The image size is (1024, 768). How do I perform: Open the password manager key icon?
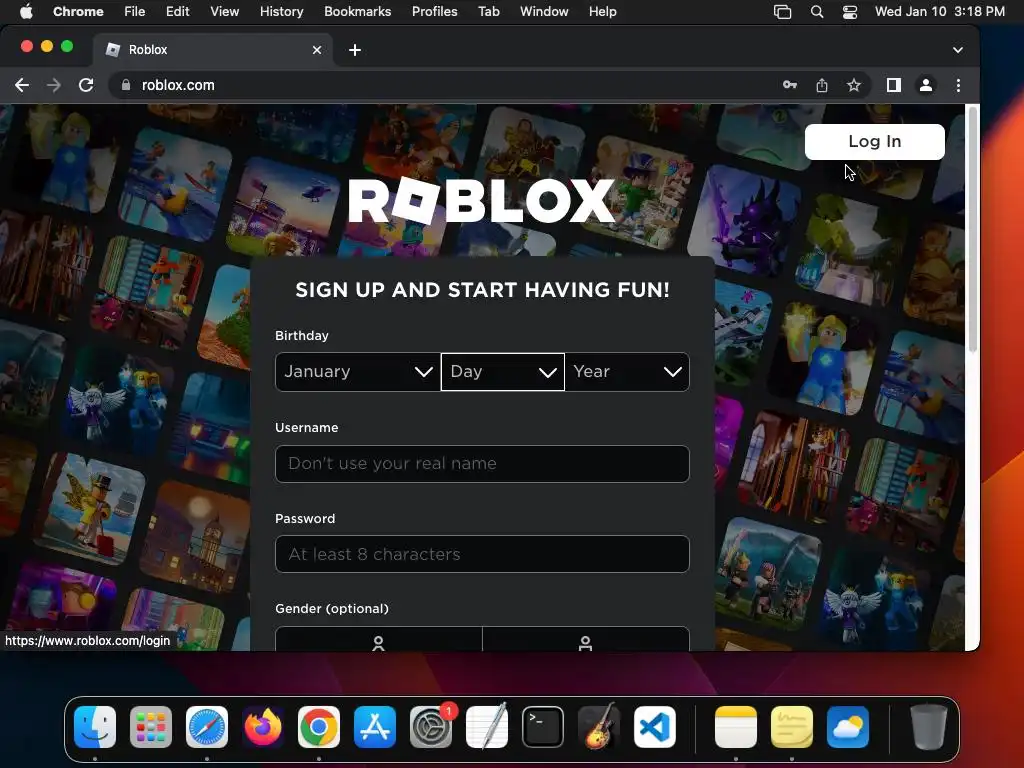click(790, 85)
